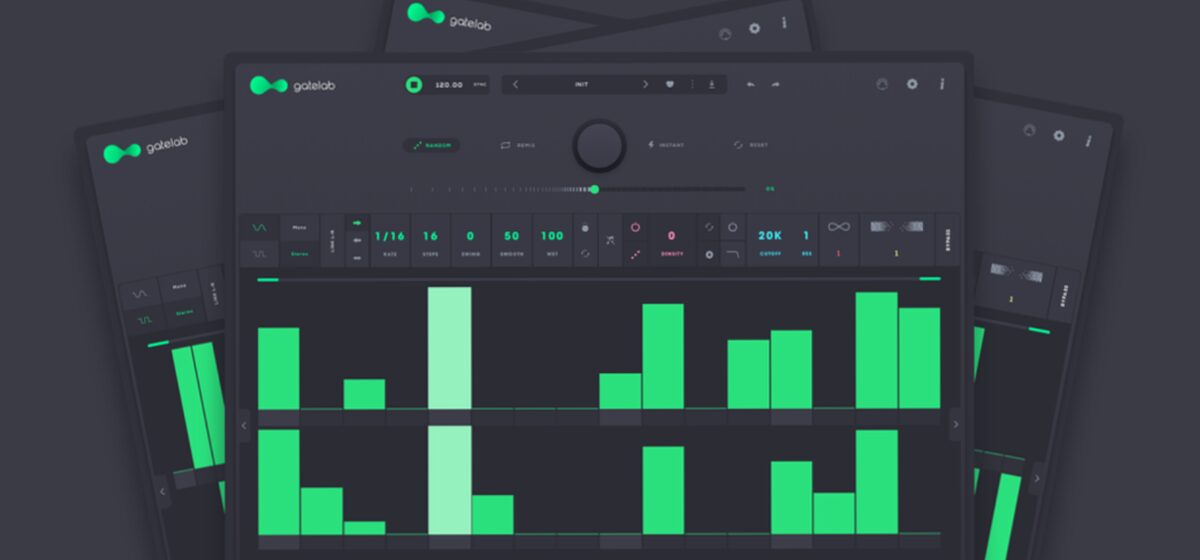The height and width of the screenshot is (560, 1200).
Task: Open the INIT preset name selector
Action: coord(580,85)
